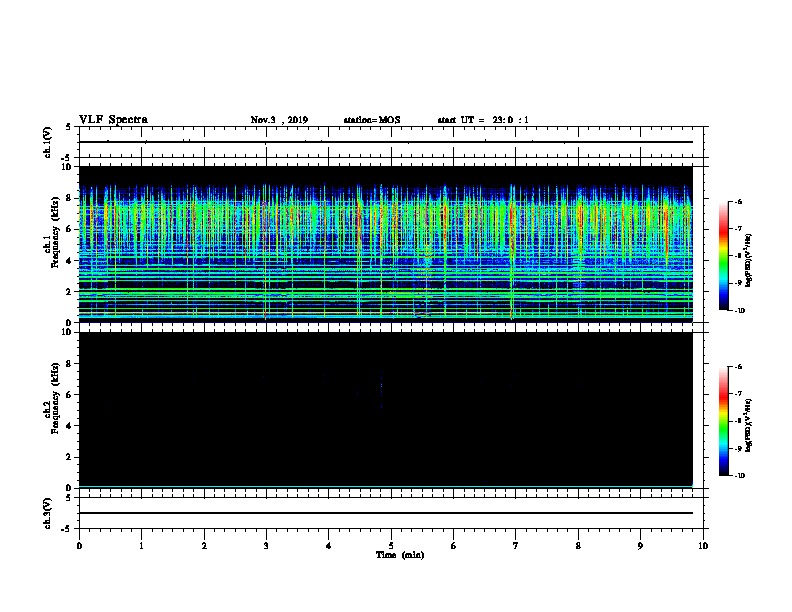Click the "8" kHz tick on ch.2 frequency axis

(x=69, y=364)
